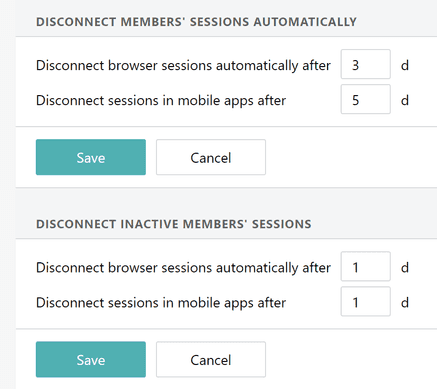Click the gray left margin strip
Screen dimensions: 437x389
click(8, 194)
